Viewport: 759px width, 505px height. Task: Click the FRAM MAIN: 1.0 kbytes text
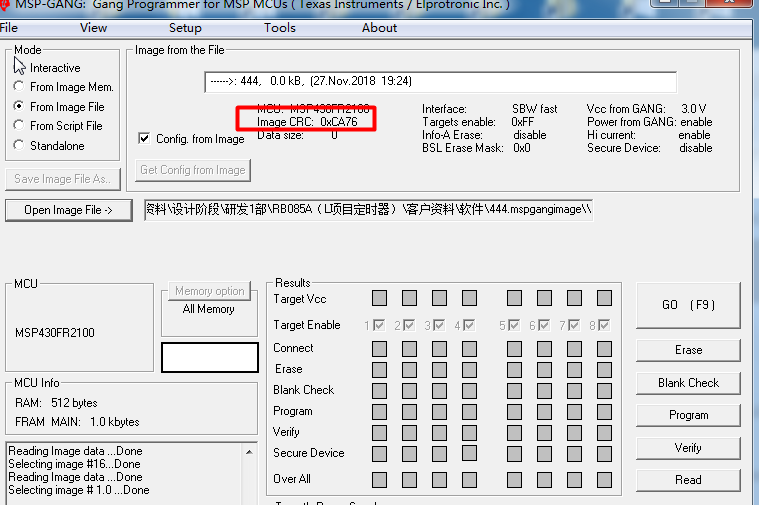(77, 422)
